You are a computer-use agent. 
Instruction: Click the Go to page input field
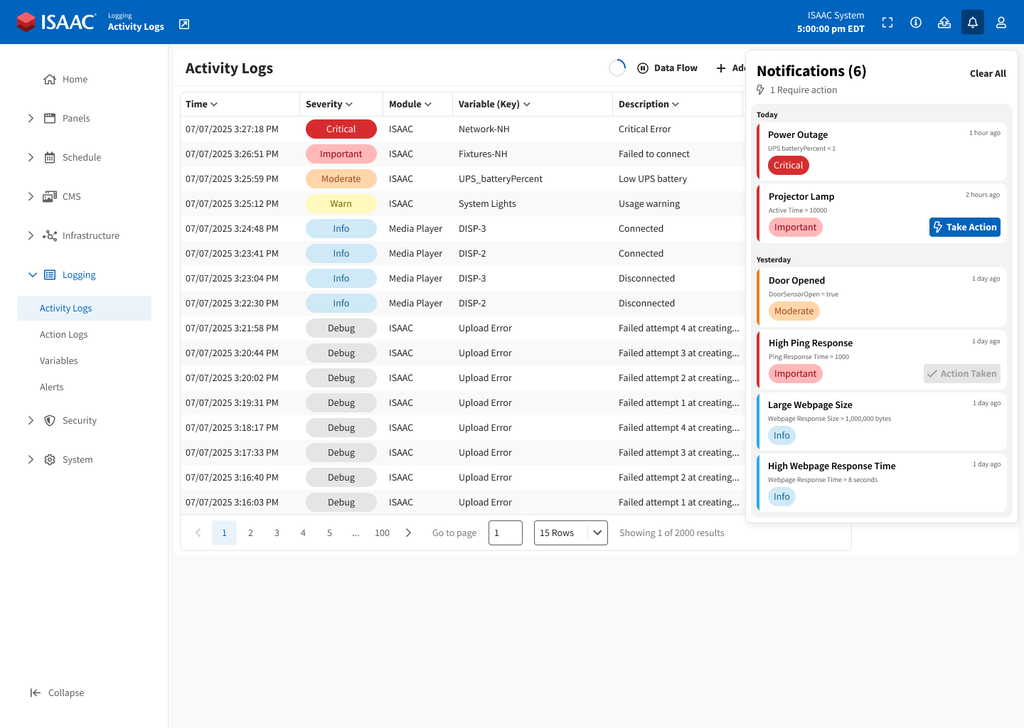(505, 533)
